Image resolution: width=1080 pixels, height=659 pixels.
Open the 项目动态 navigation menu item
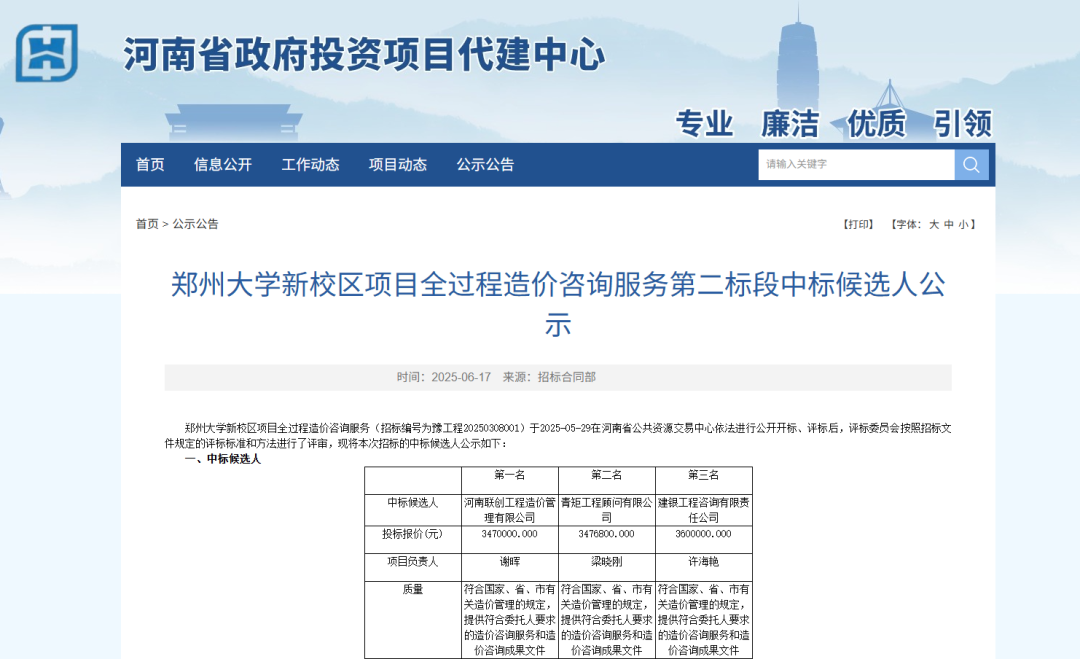pos(398,165)
